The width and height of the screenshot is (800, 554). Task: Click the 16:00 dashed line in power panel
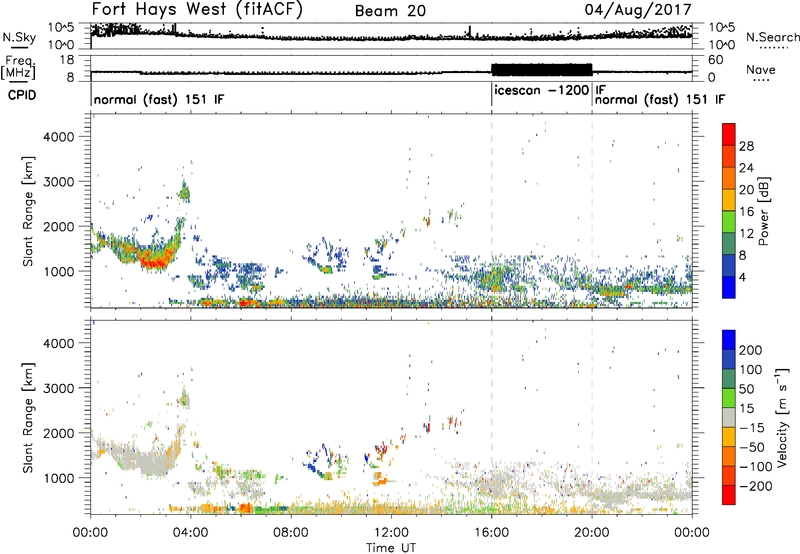pyautogui.click(x=491, y=211)
